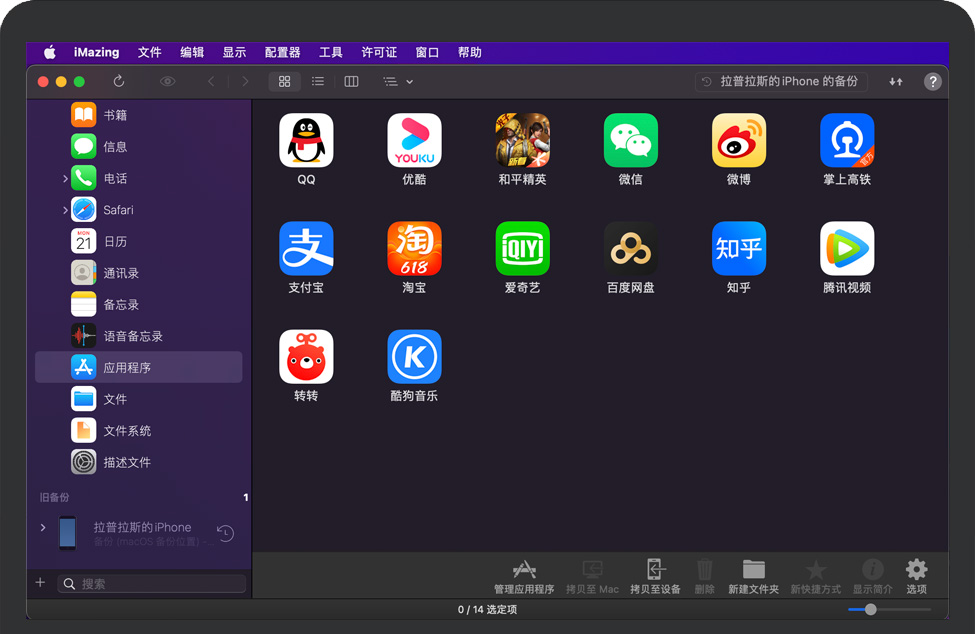The image size is (975, 634).
Task: Click the Copy to Device icon
Action: [x=655, y=570]
